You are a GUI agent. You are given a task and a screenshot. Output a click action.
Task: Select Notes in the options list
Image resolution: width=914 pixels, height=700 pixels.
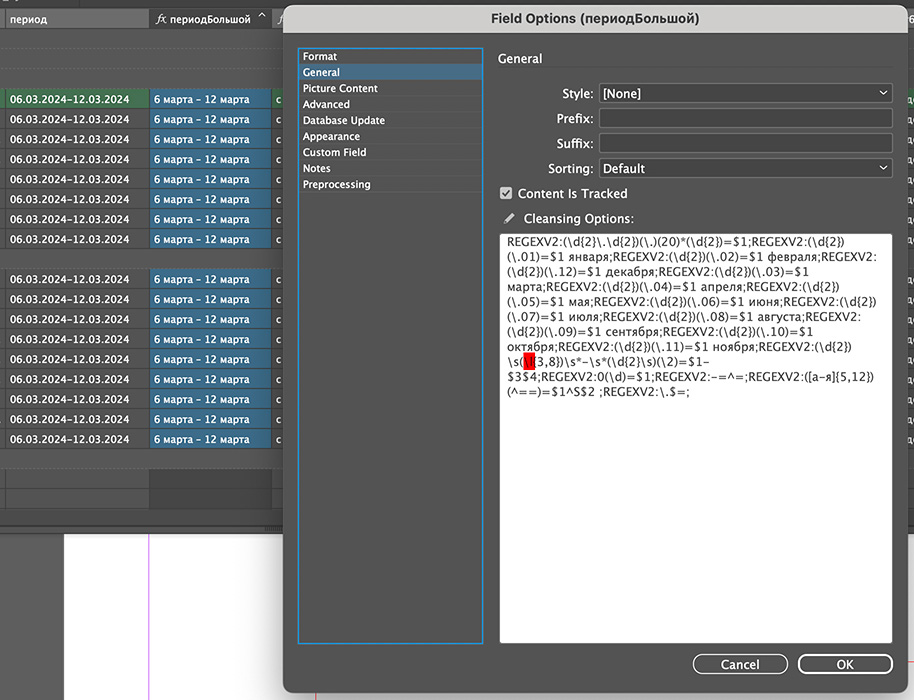(x=390, y=168)
